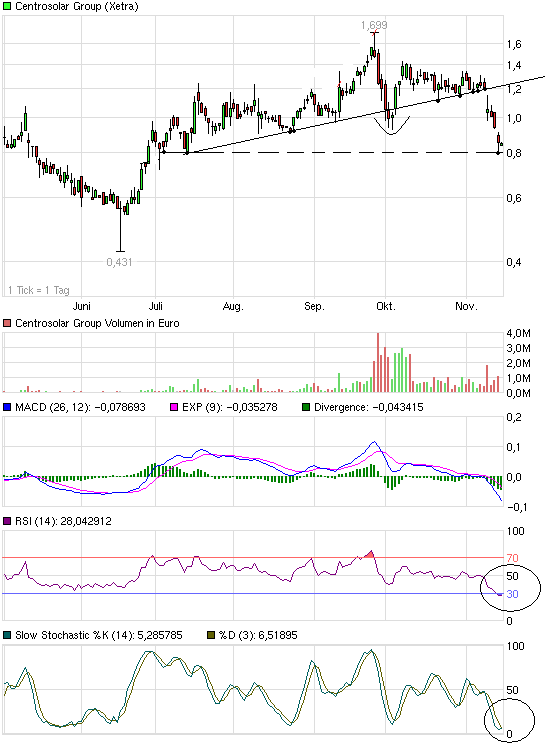Click the 1,0 price axis label
The width and height of the screenshot is (545, 743).
(514, 118)
